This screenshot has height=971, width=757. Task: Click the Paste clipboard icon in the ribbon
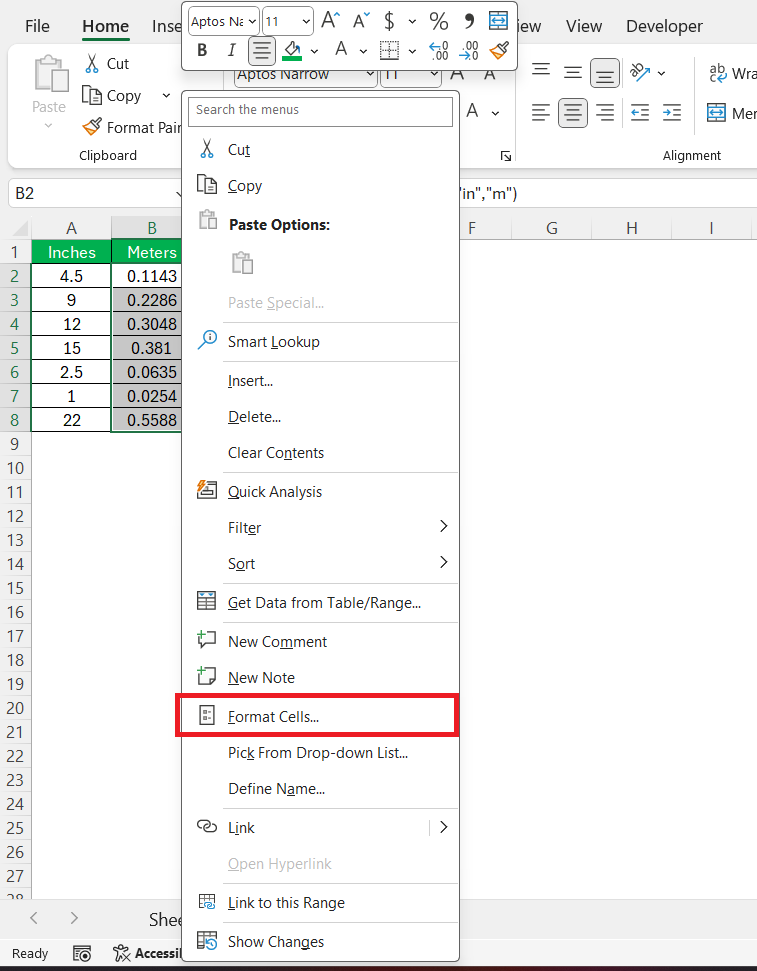[51, 74]
